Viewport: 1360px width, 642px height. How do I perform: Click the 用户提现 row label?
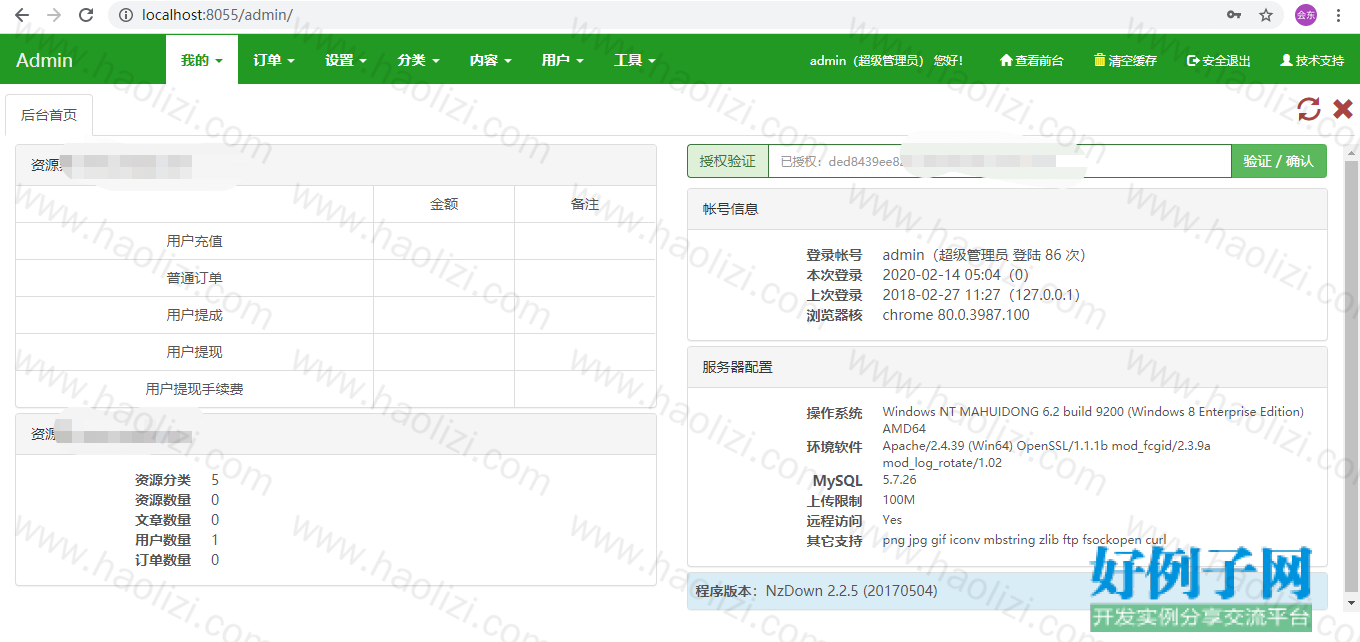194,352
